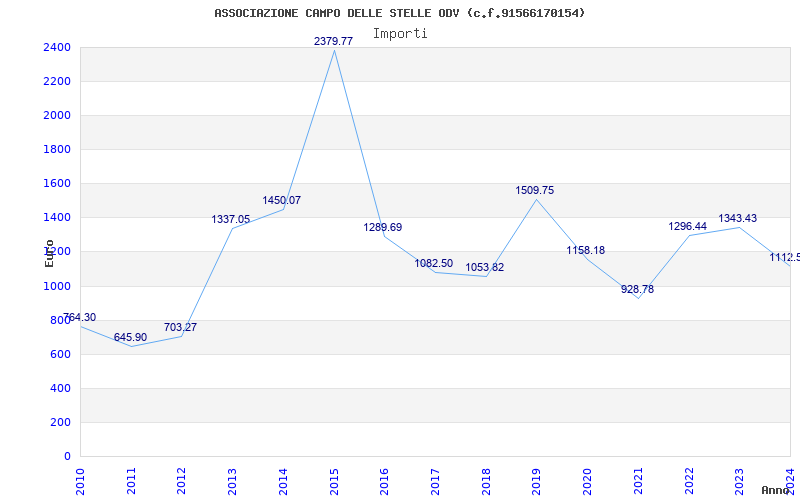
Task: Select data label 1289.69
Action: point(383,227)
